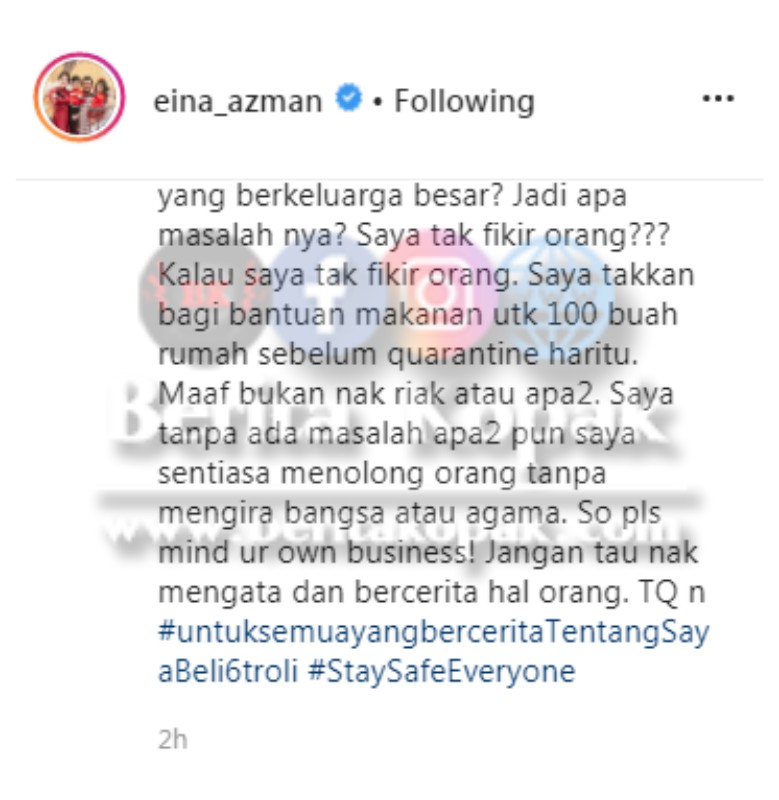Click the blue verified badge
Image resolution: width=779 pixels, height=800 pixels.
[x=348, y=98]
